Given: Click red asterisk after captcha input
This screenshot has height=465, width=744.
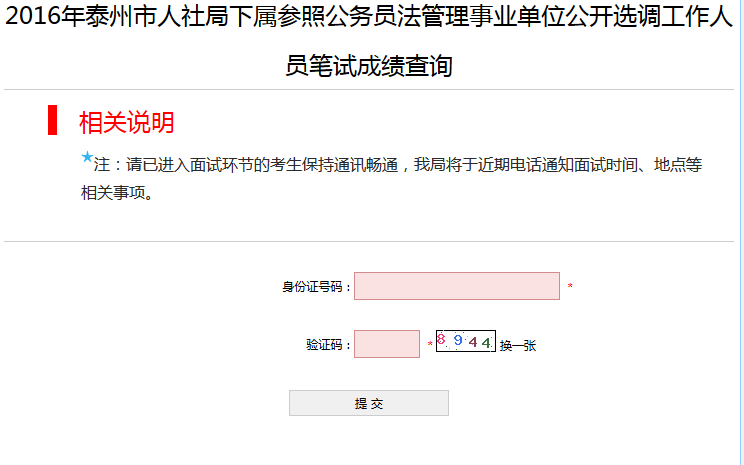Looking at the screenshot, I should [x=430, y=345].
